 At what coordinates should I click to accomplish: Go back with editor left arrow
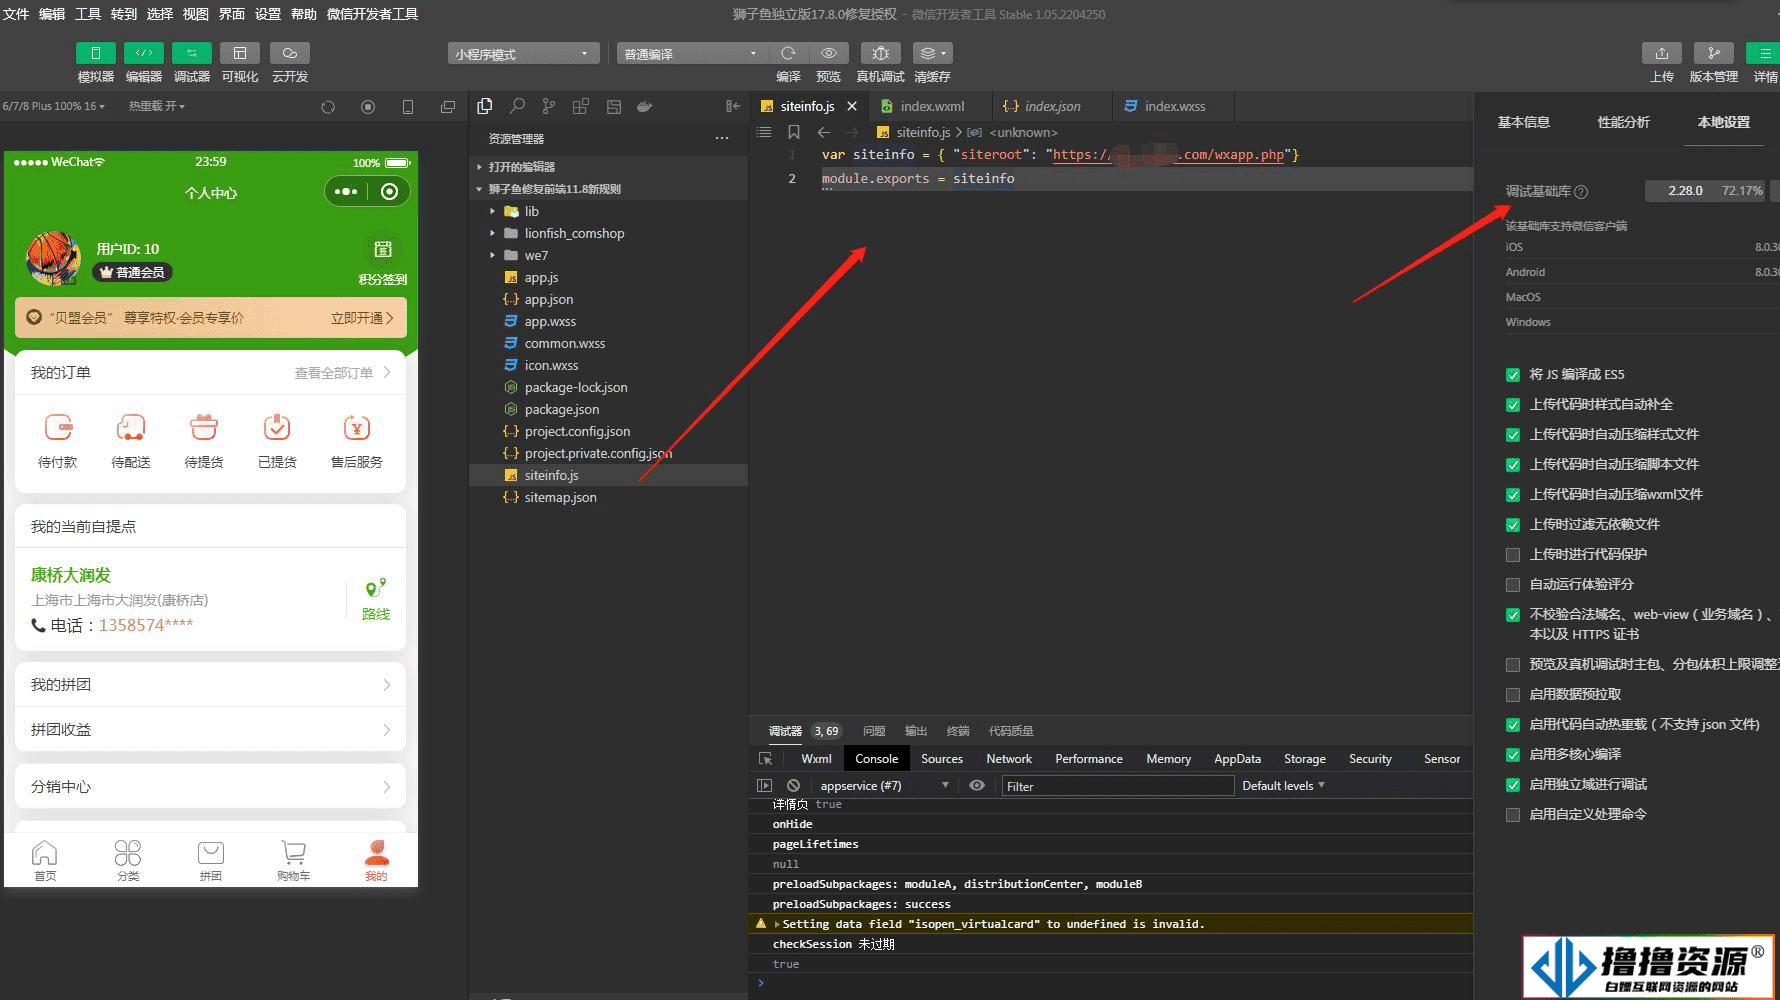[x=824, y=132]
